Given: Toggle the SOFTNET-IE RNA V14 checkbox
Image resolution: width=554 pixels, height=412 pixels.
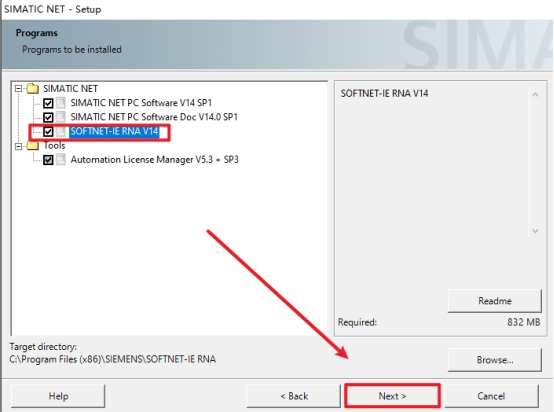Looking at the screenshot, I should pos(48,132).
